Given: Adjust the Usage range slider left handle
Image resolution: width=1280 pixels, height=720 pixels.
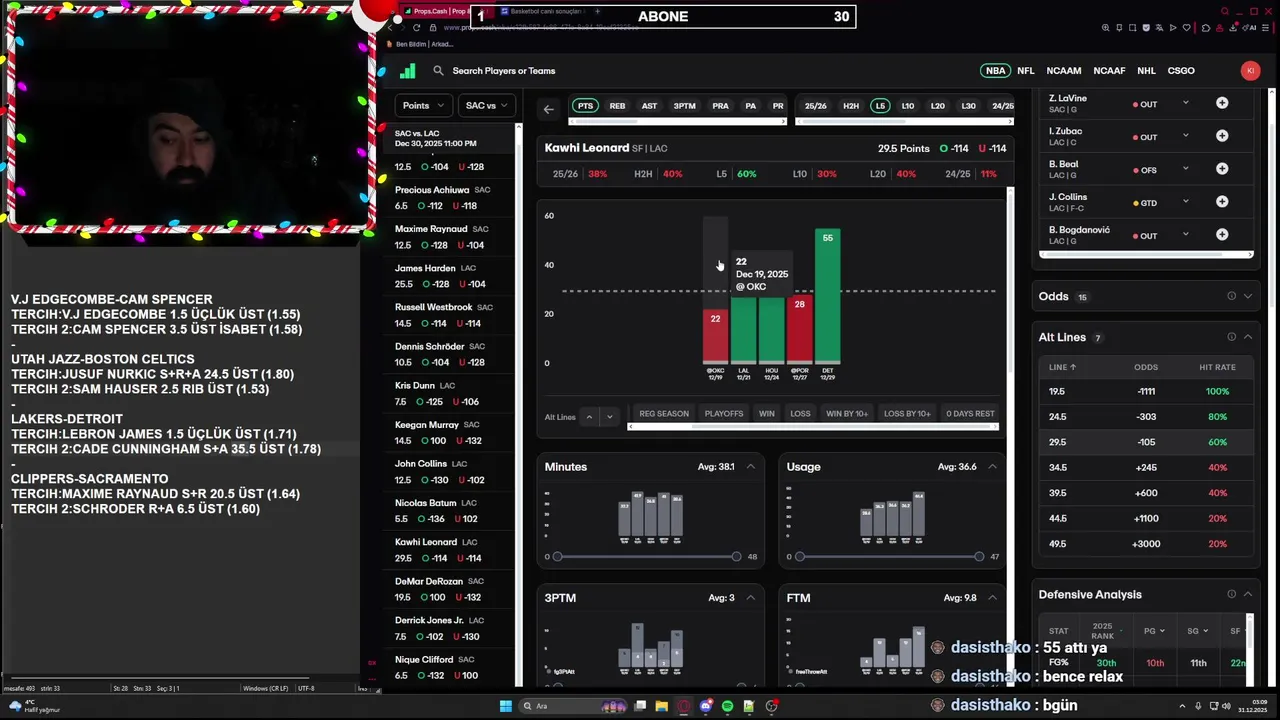Looking at the screenshot, I should click(799, 556).
